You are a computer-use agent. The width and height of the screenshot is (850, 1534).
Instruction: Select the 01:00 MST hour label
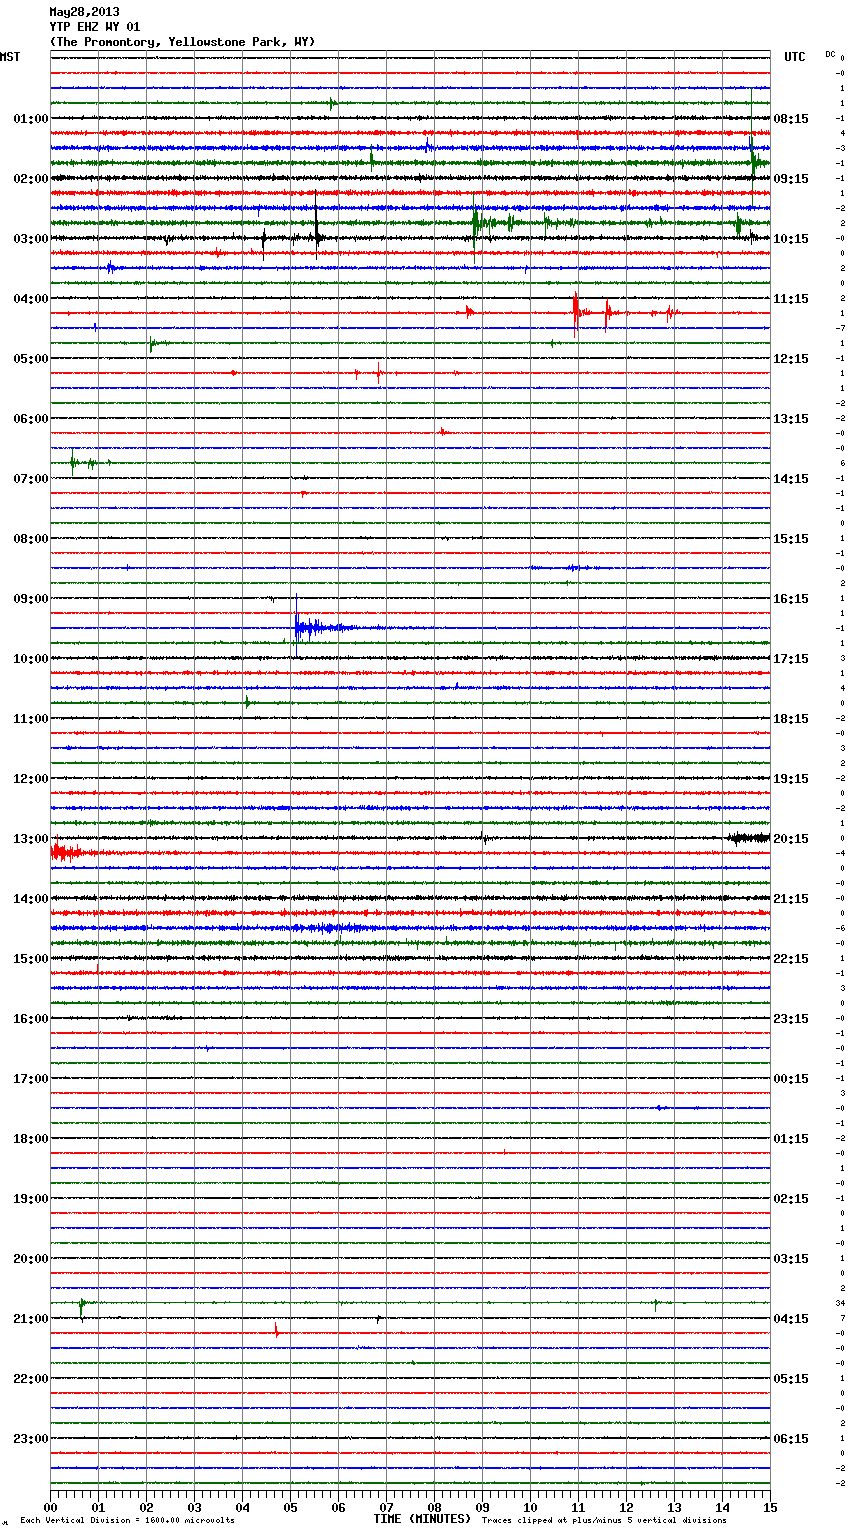click(x=31, y=119)
